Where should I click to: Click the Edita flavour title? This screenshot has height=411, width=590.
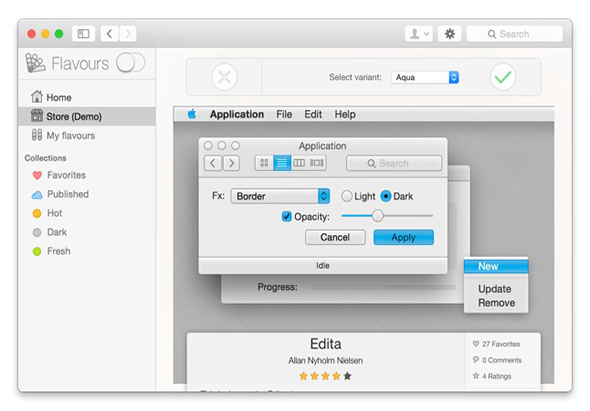pyautogui.click(x=325, y=344)
